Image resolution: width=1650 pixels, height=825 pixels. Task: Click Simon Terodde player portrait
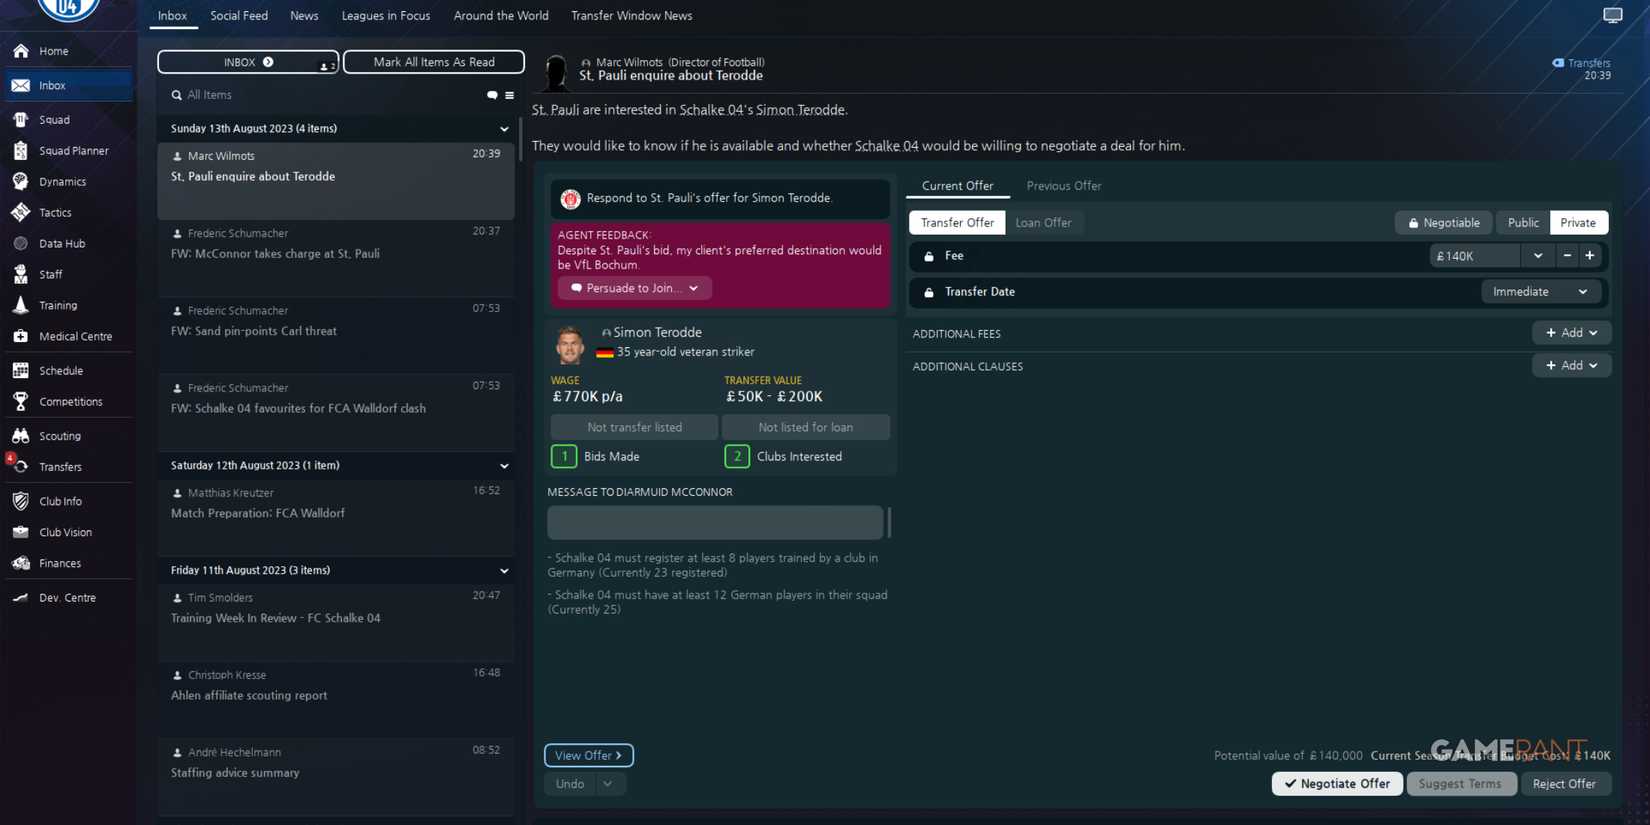click(570, 344)
